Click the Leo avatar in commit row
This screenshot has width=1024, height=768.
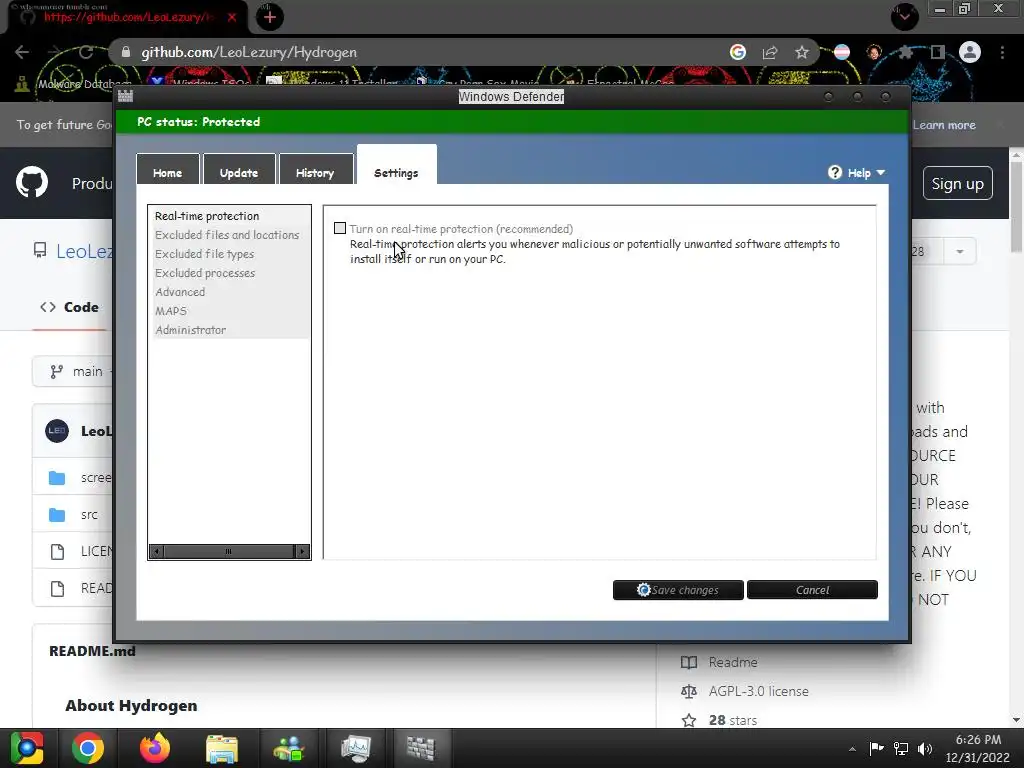[x=57, y=431]
